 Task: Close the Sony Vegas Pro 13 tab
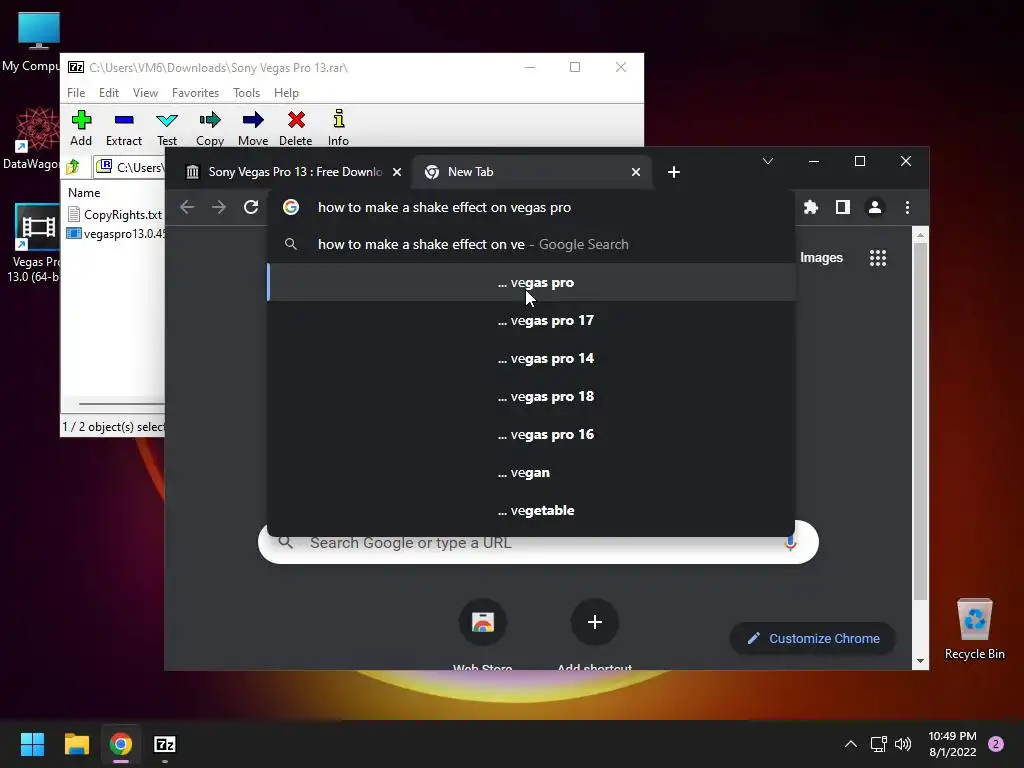pyautogui.click(x=396, y=172)
